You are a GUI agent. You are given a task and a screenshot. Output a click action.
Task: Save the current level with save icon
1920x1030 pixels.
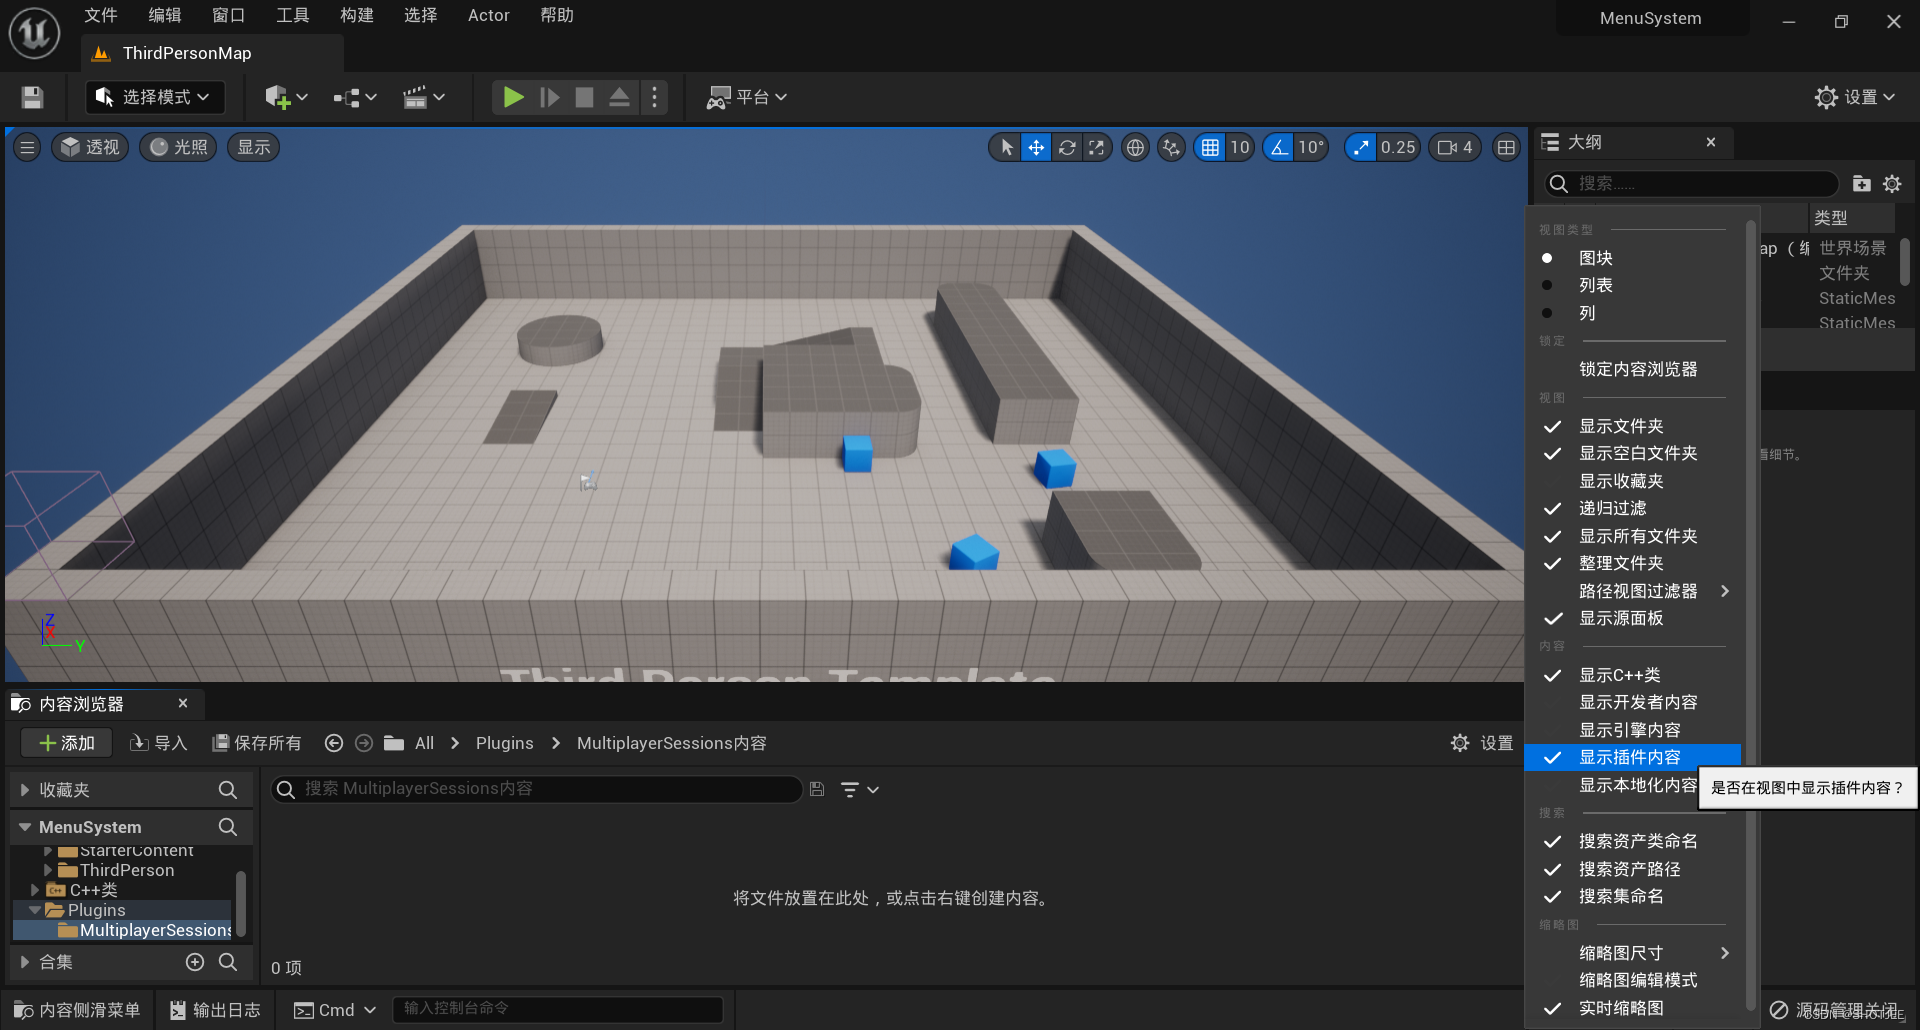click(x=31, y=96)
